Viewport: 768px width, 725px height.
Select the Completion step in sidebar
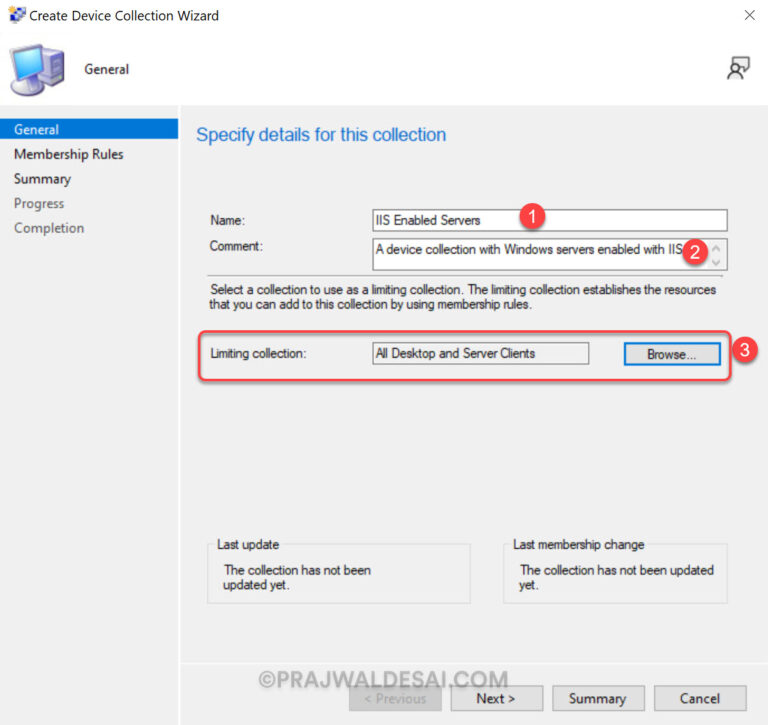[x=49, y=228]
